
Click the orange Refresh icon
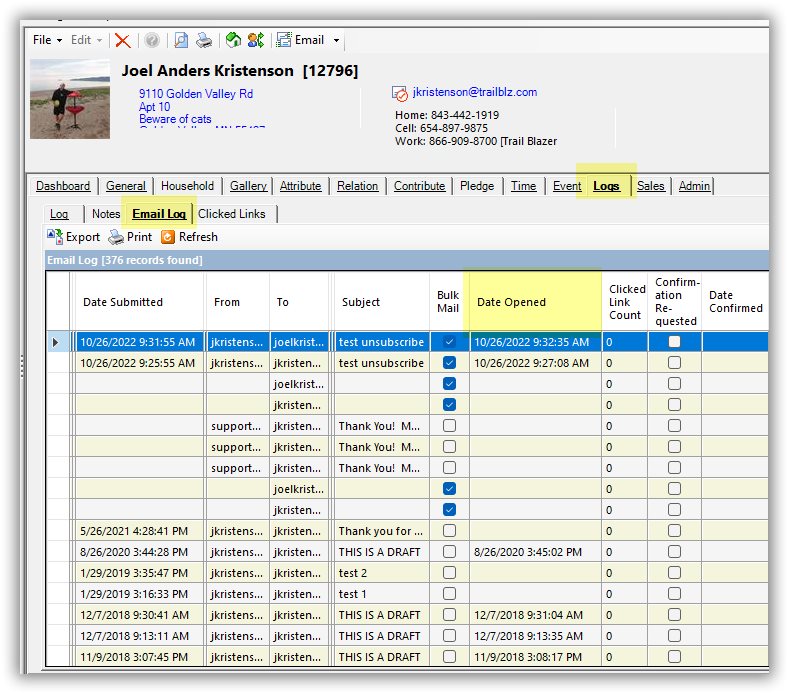[168, 237]
